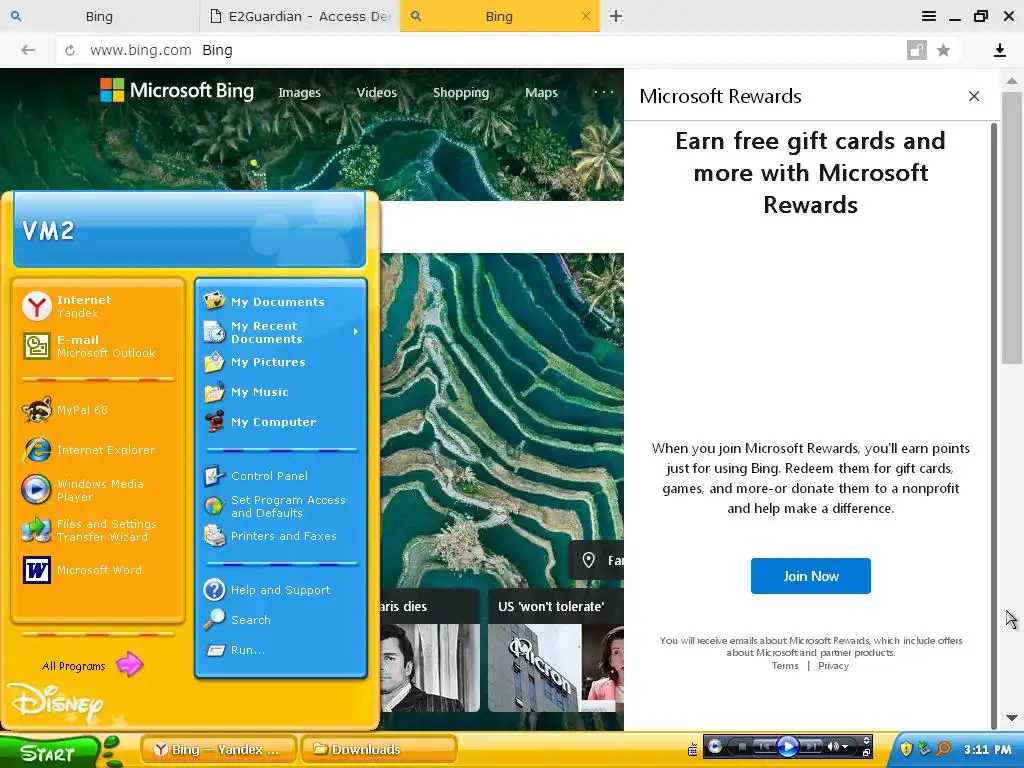Click the Microsoft Bing logo
Screen dimensions: 1024x768
tap(176, 90)
